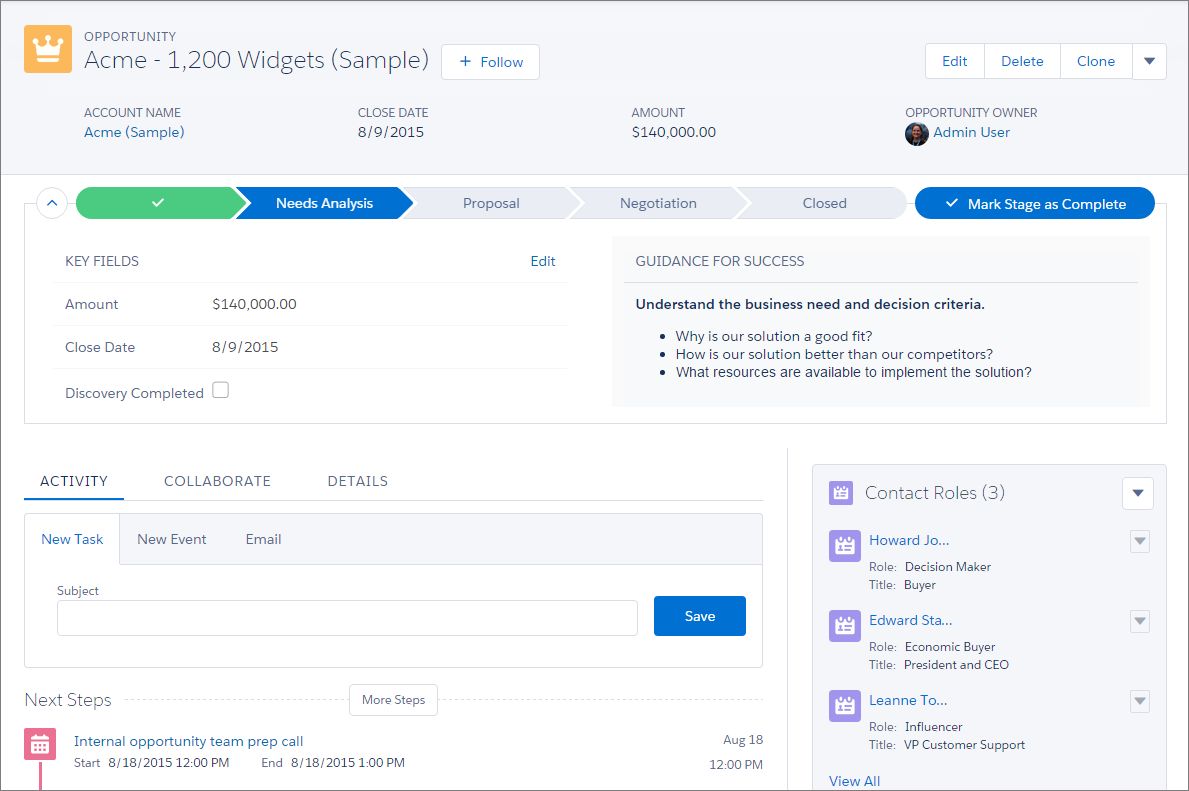Click the completed green checkmark stage
Screen dimensions: 1189x791
point(157,203)
